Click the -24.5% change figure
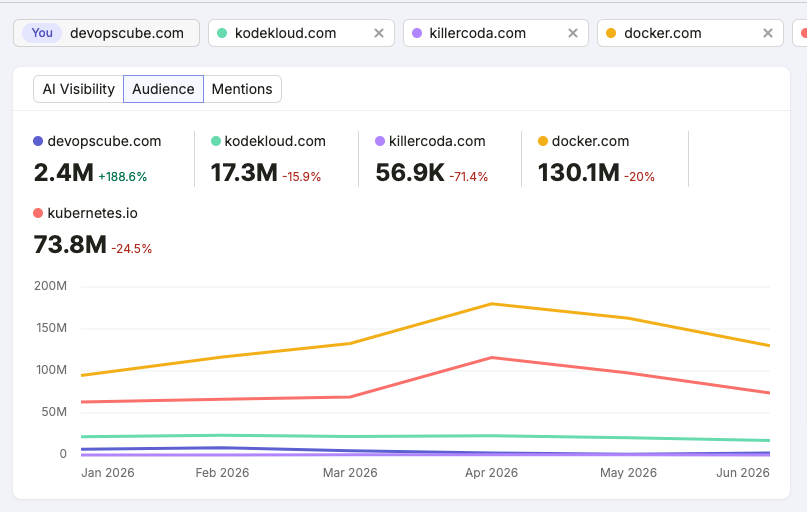This screenshot has height=512, width=807. tap(132, 249)
